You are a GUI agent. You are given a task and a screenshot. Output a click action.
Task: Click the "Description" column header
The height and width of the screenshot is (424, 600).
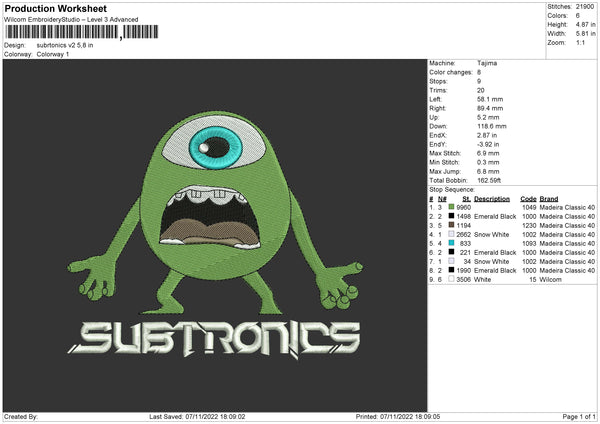pyautogui.click(x=492, y=199)
